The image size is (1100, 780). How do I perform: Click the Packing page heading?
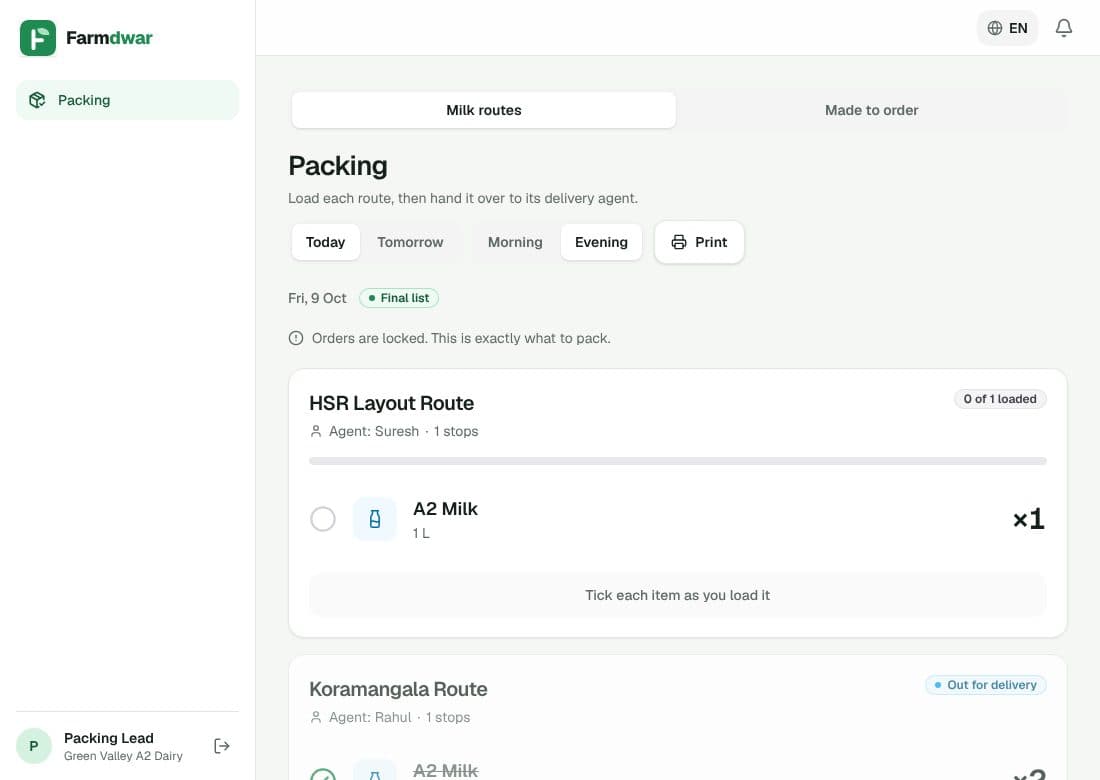337,166
